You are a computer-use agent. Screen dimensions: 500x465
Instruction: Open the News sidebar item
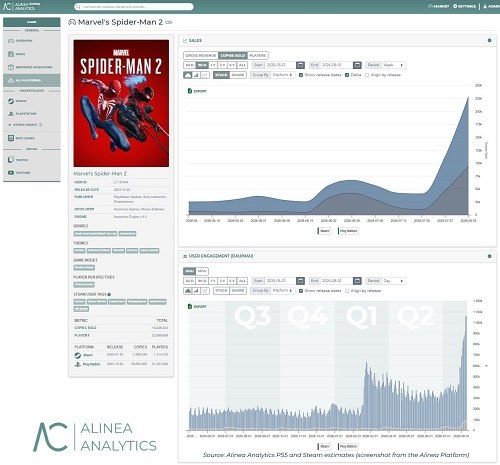[32, 54]
